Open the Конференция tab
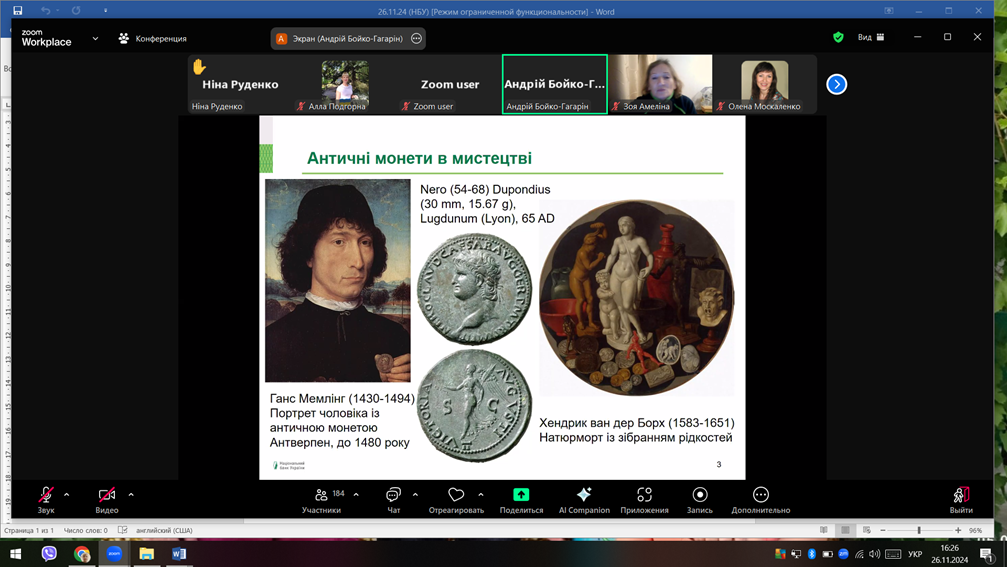 pyautogui.click(x=153, y=39)
